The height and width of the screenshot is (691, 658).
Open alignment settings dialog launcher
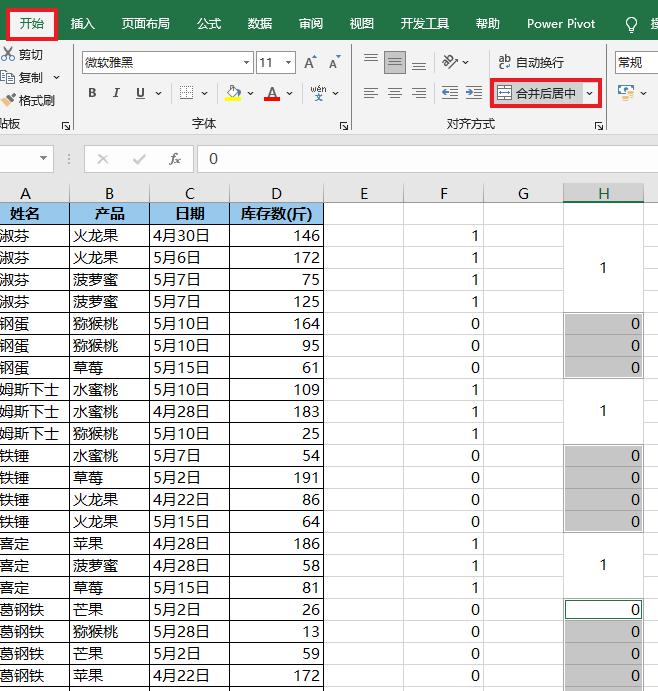(x=599, y=126)
